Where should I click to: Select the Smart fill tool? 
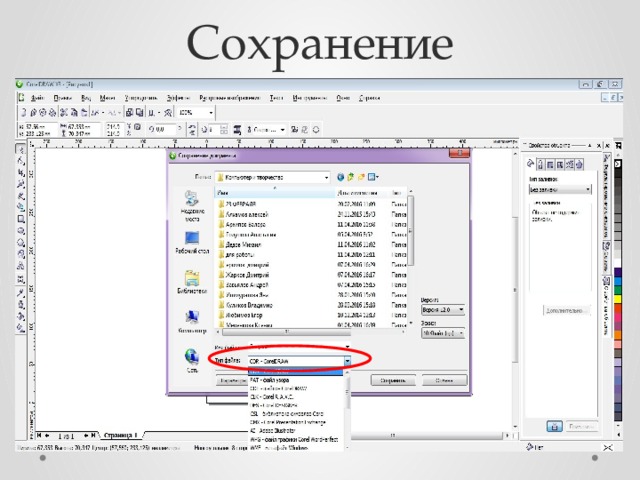pyautogui.click(x=20, y=207)
